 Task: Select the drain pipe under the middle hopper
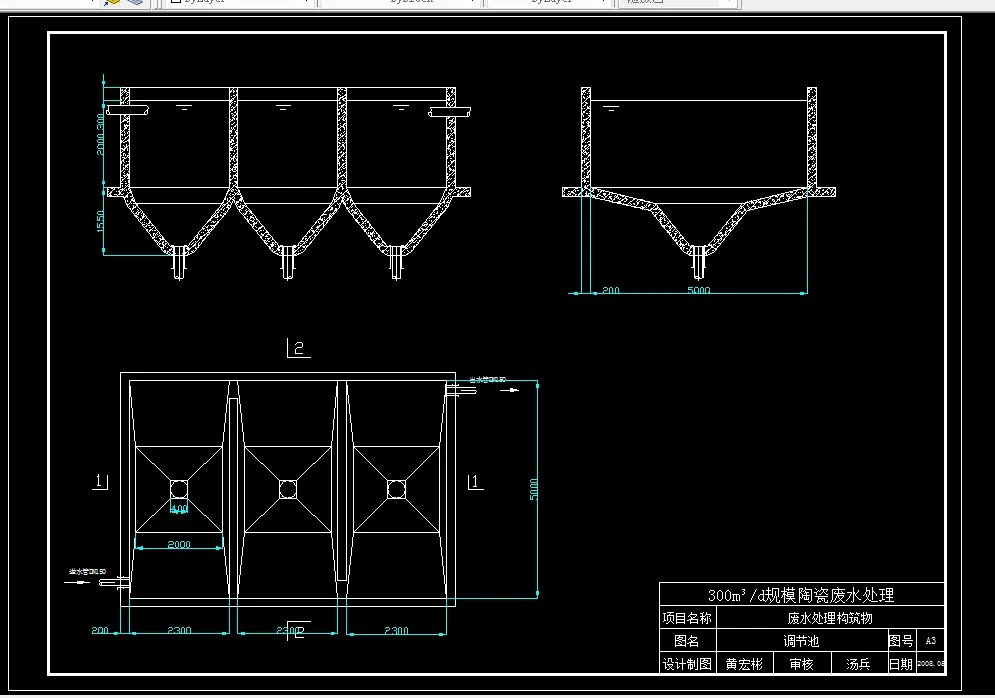click(287, 263)
